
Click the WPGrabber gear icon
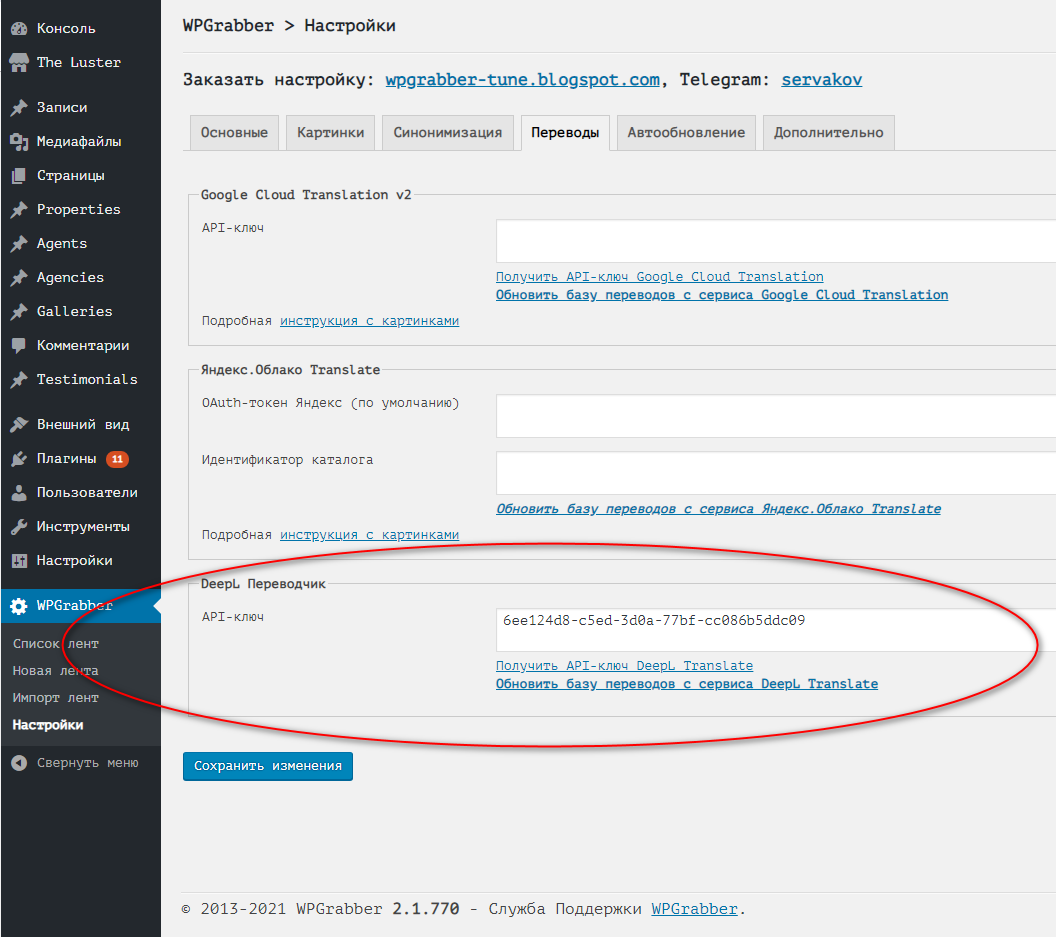pyautogui.click(x=19, y=606)
